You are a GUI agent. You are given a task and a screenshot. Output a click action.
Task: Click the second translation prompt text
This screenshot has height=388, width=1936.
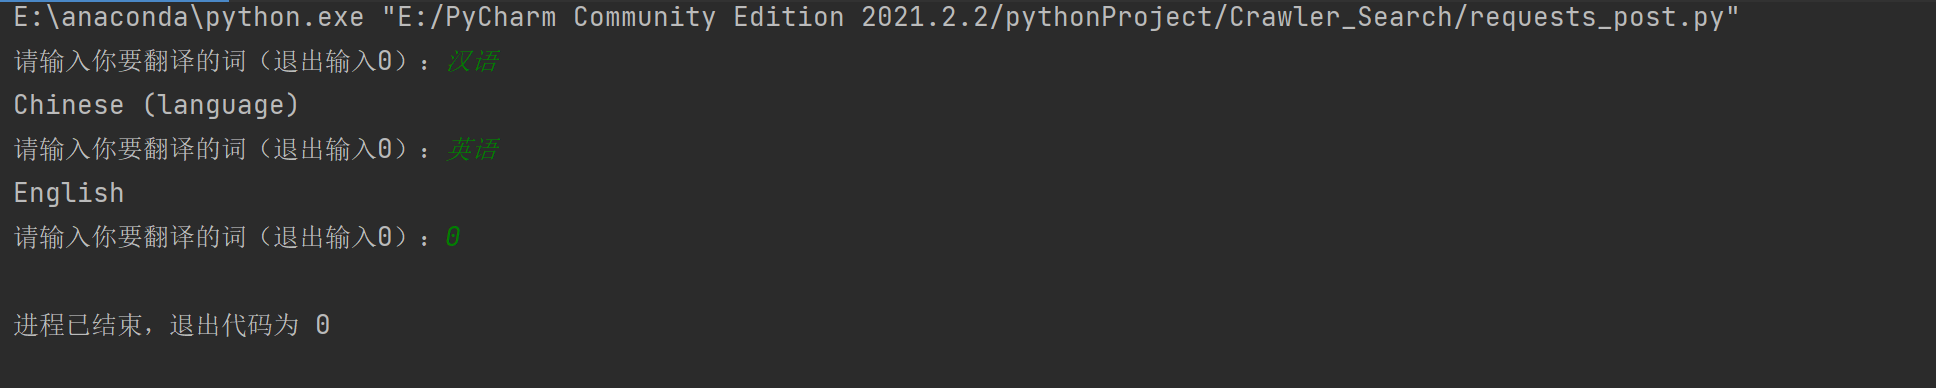tap(221, 150)
